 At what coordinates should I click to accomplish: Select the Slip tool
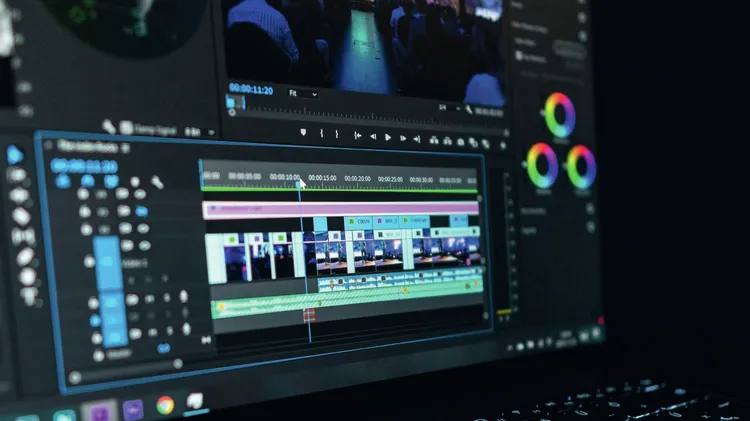click(x=23, y=236)
